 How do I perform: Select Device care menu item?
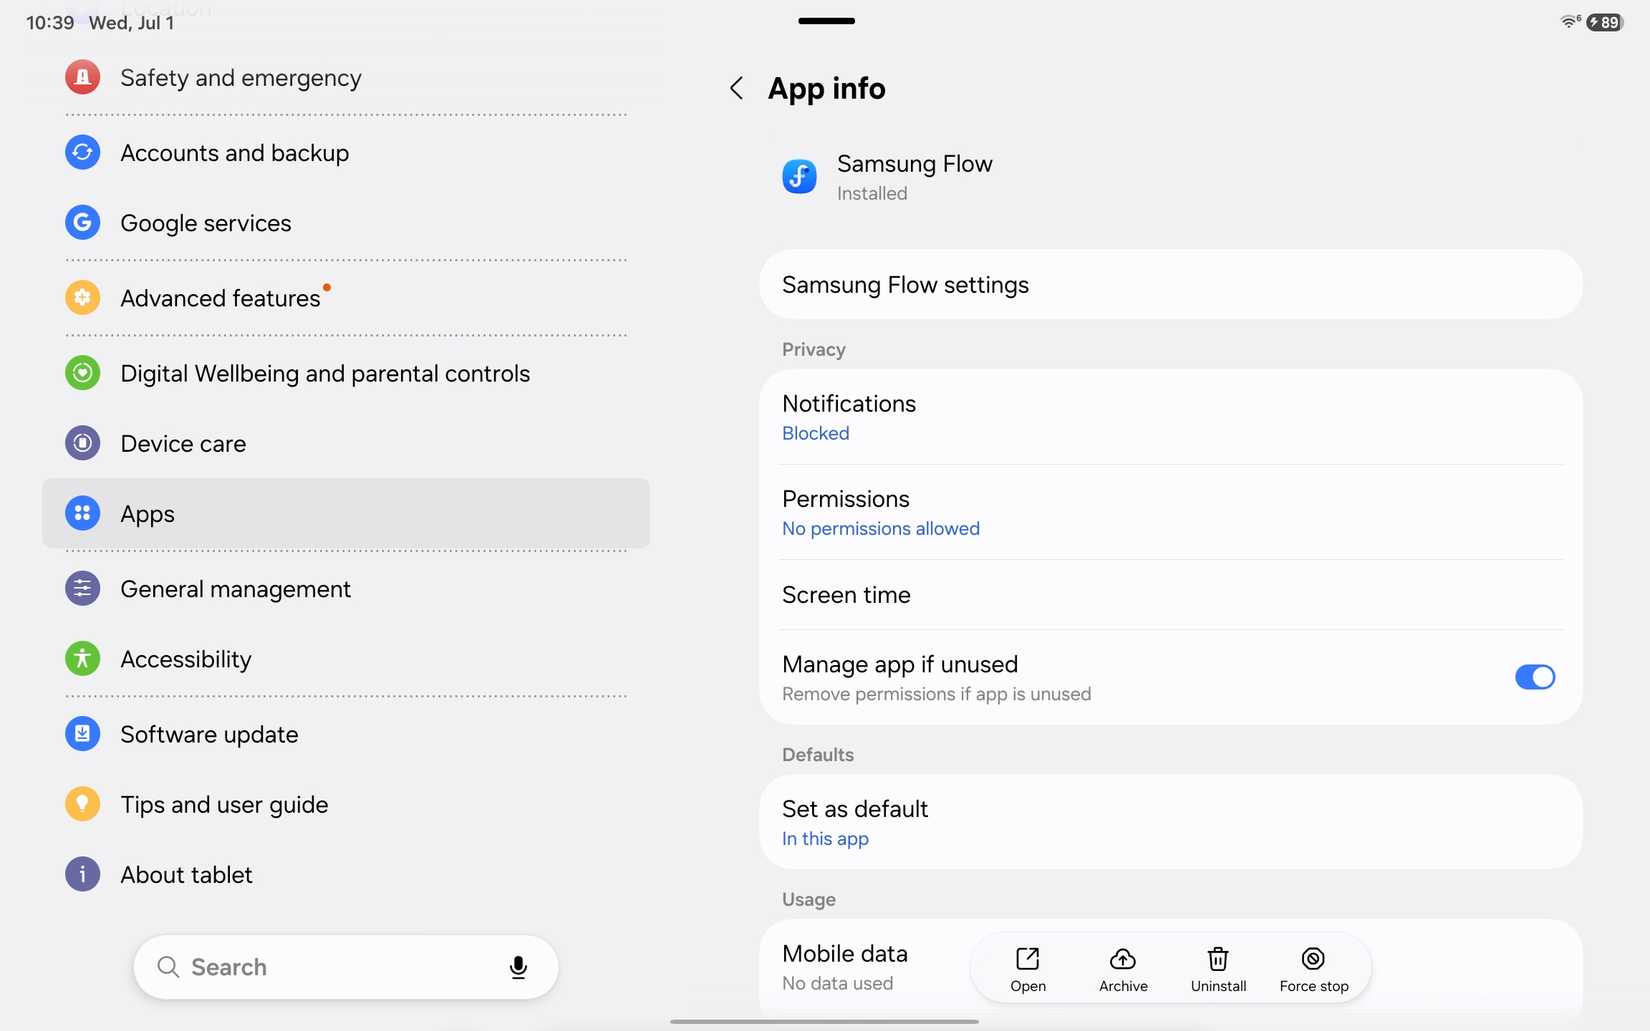pos(346,443)
